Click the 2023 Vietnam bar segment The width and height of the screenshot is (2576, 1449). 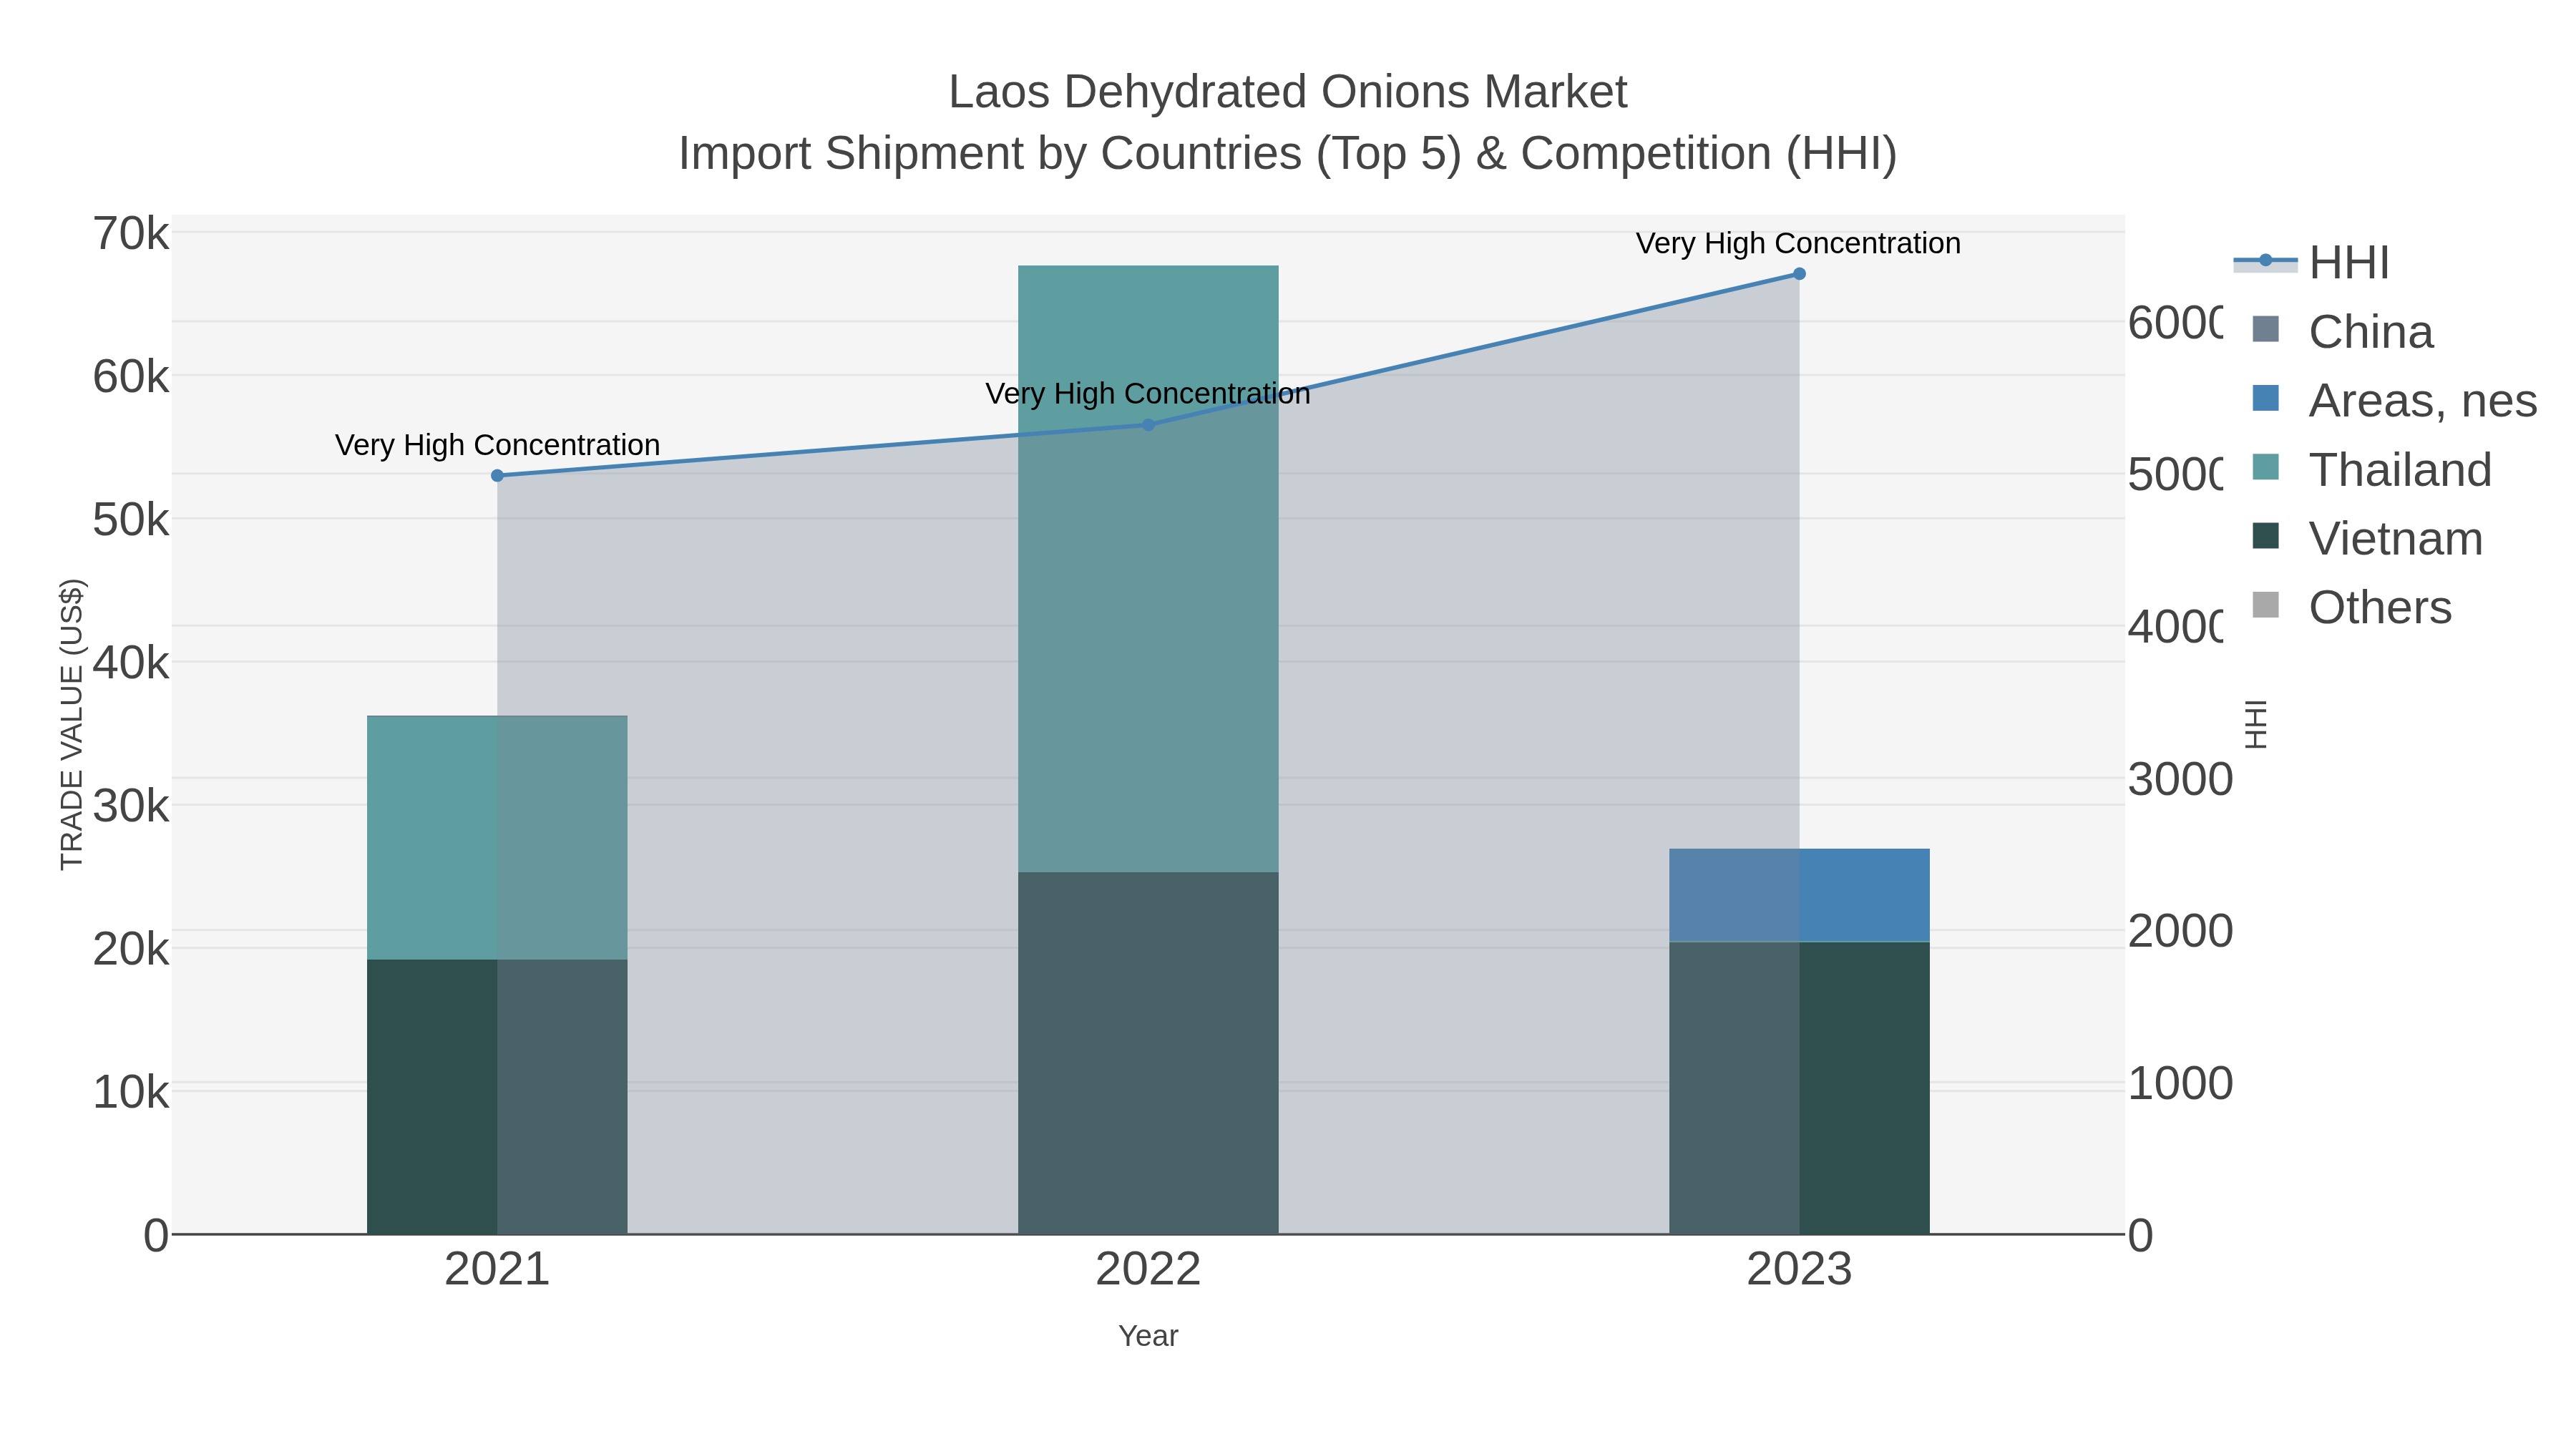(1799, 1088)
